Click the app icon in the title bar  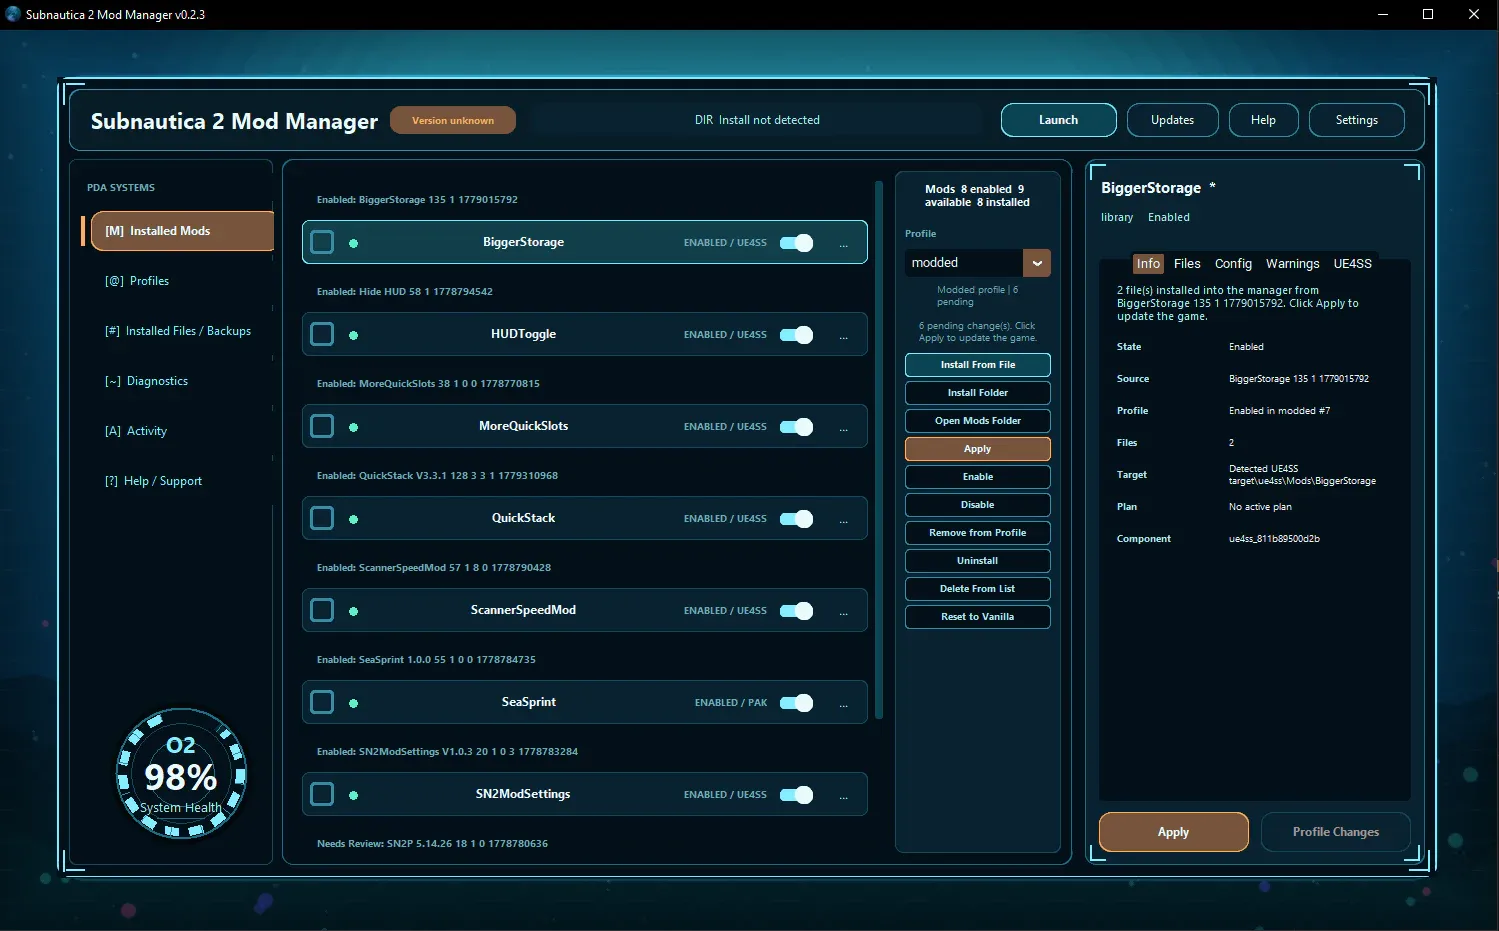13,14
